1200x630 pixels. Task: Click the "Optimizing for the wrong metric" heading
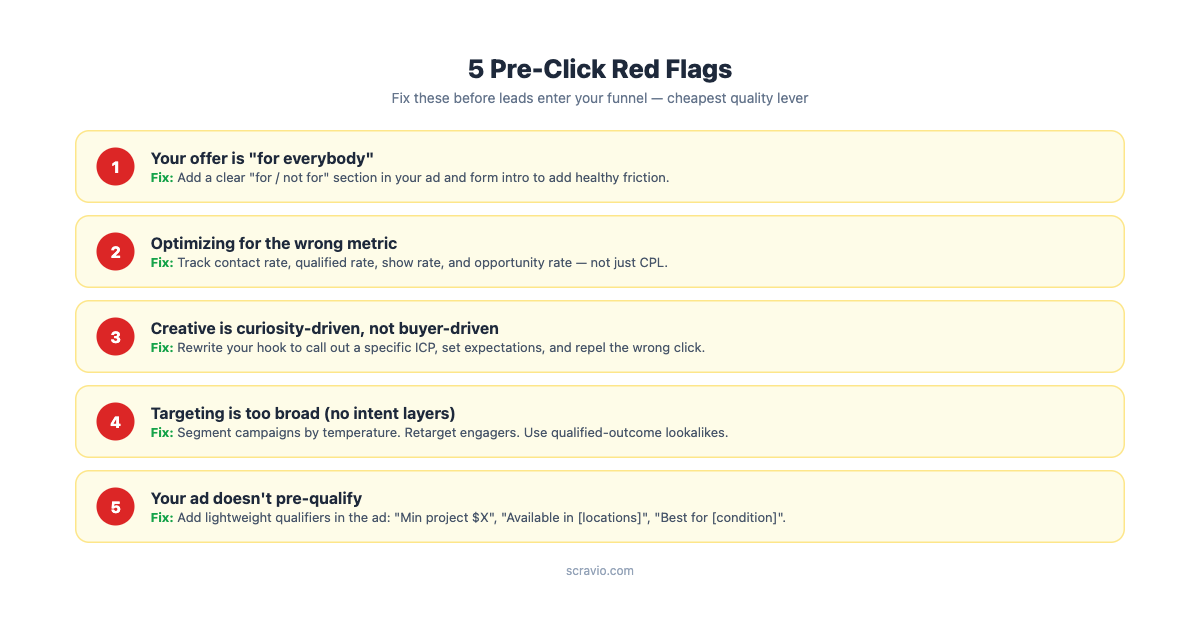(x=273, y=243)
